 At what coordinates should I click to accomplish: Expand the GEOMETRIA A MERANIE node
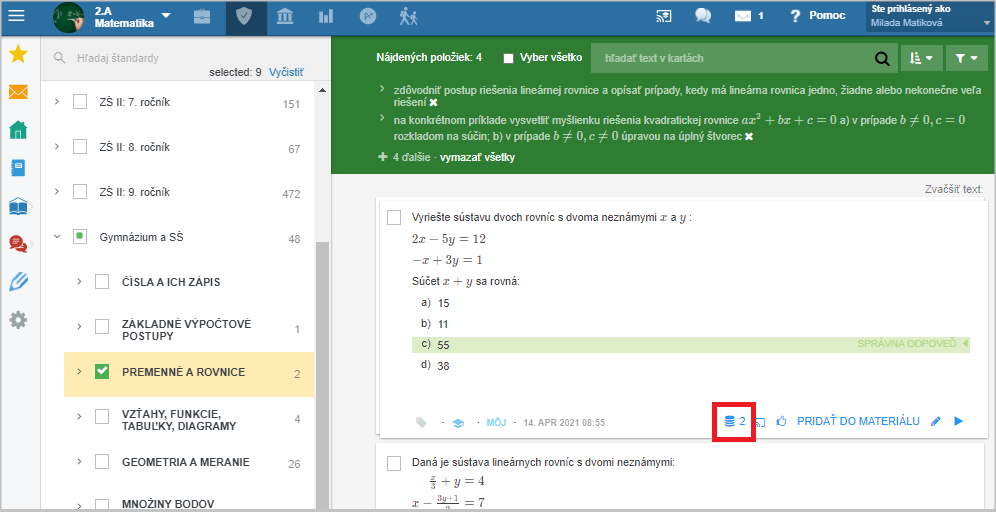tap(79, 462)
